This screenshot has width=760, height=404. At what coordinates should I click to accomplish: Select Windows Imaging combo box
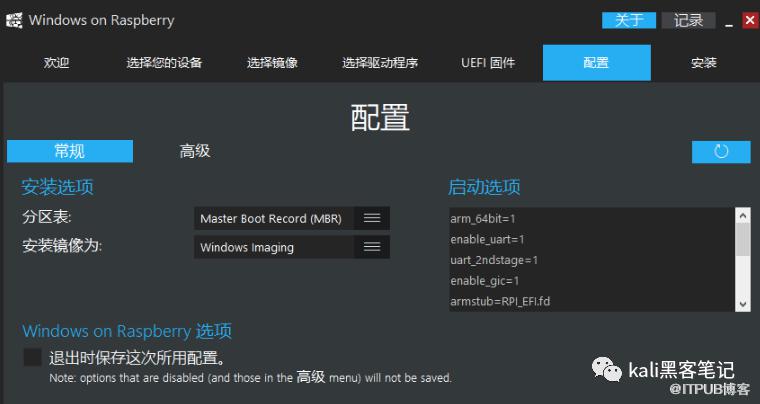(292, 247)
